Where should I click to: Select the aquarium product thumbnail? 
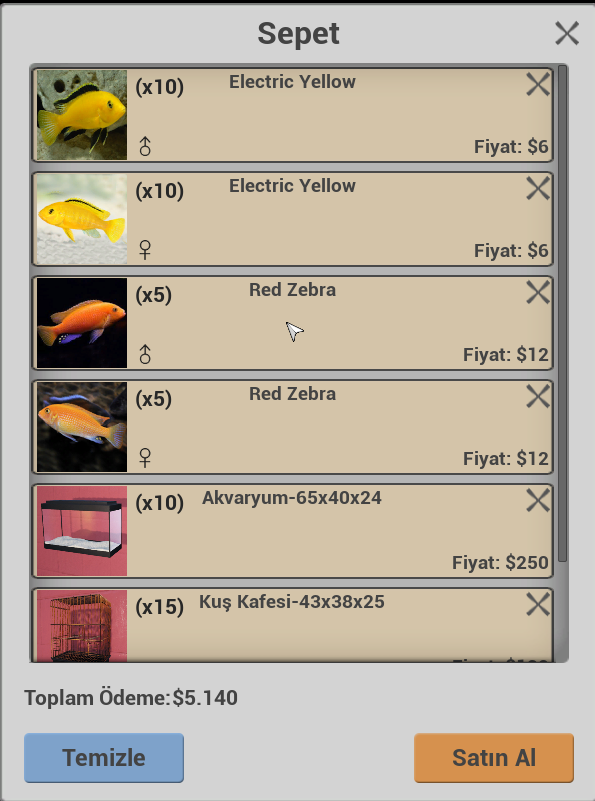[x=82, y=531]
